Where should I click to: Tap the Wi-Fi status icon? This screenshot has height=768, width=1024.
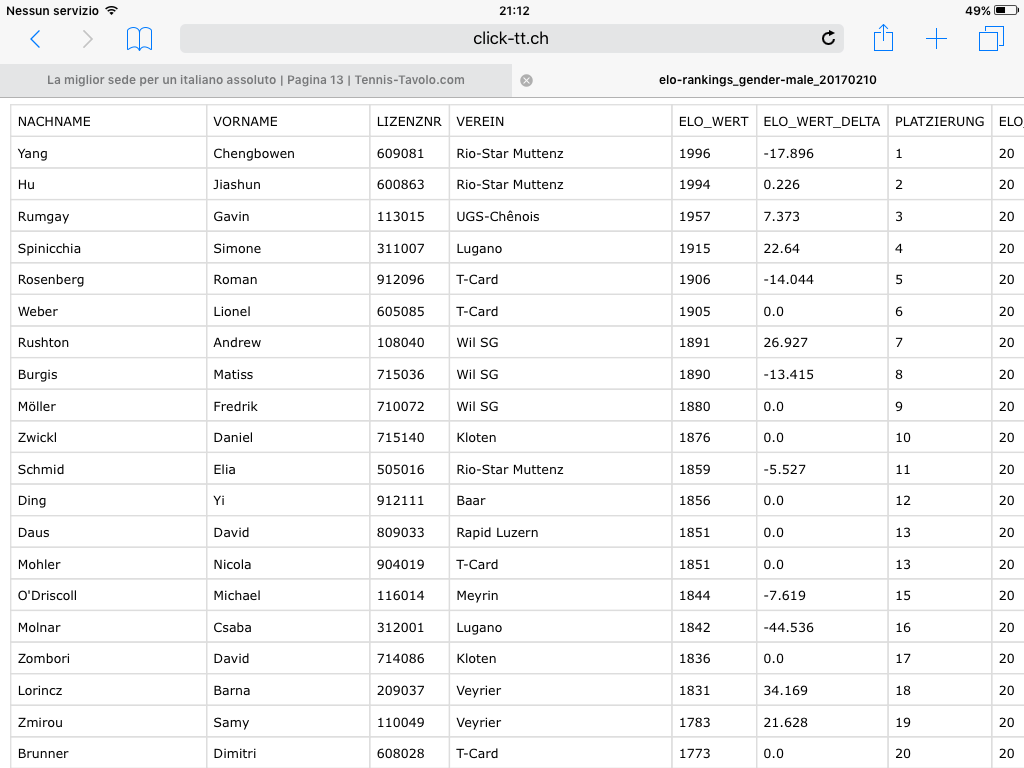pos(111,10)
